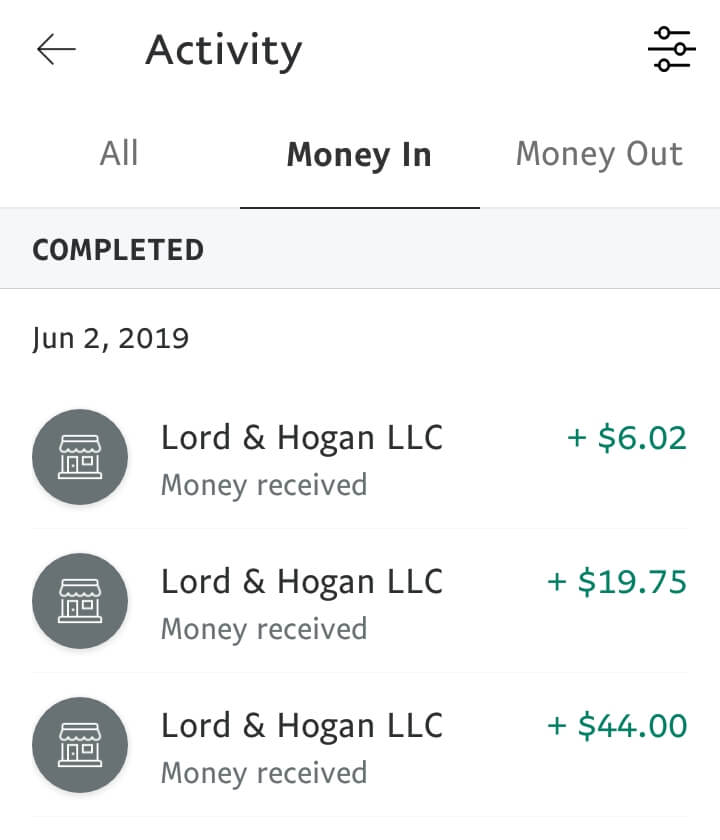Viewport: 720px width, 840px height.
Task: Tap storefront icon beside $6.02 transaction
Action: click(80, 457)
